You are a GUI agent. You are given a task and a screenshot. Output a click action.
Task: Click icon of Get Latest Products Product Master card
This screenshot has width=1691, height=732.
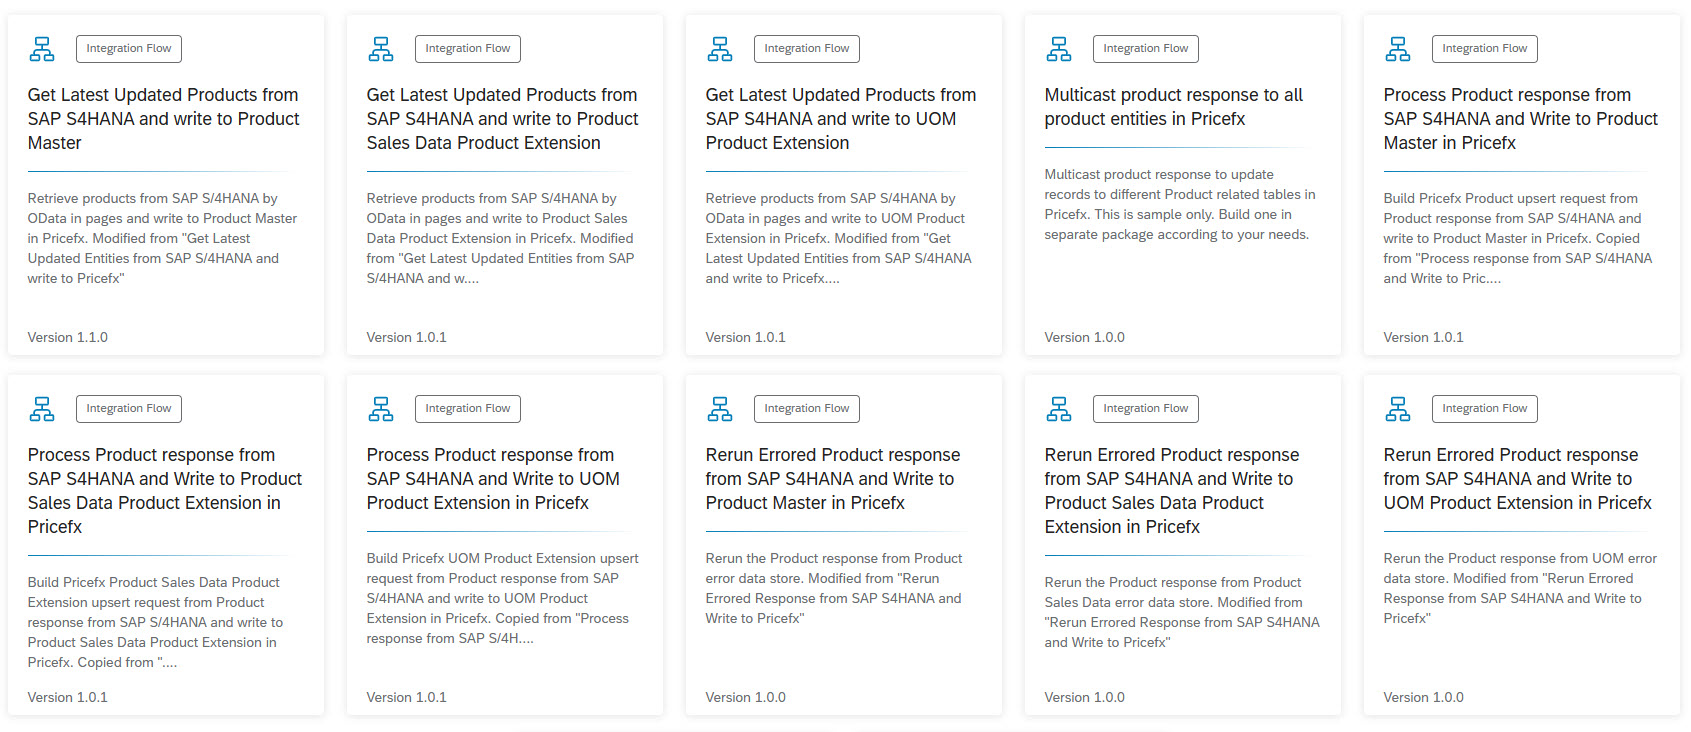click(42, 48)
